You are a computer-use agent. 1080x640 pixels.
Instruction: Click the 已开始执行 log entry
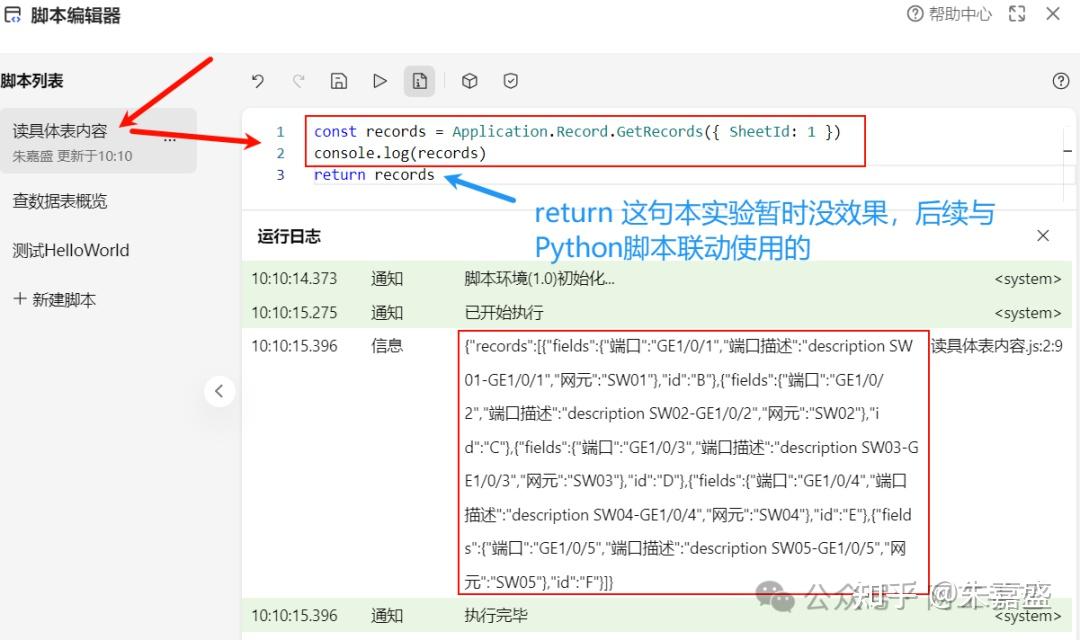(656, 312)
